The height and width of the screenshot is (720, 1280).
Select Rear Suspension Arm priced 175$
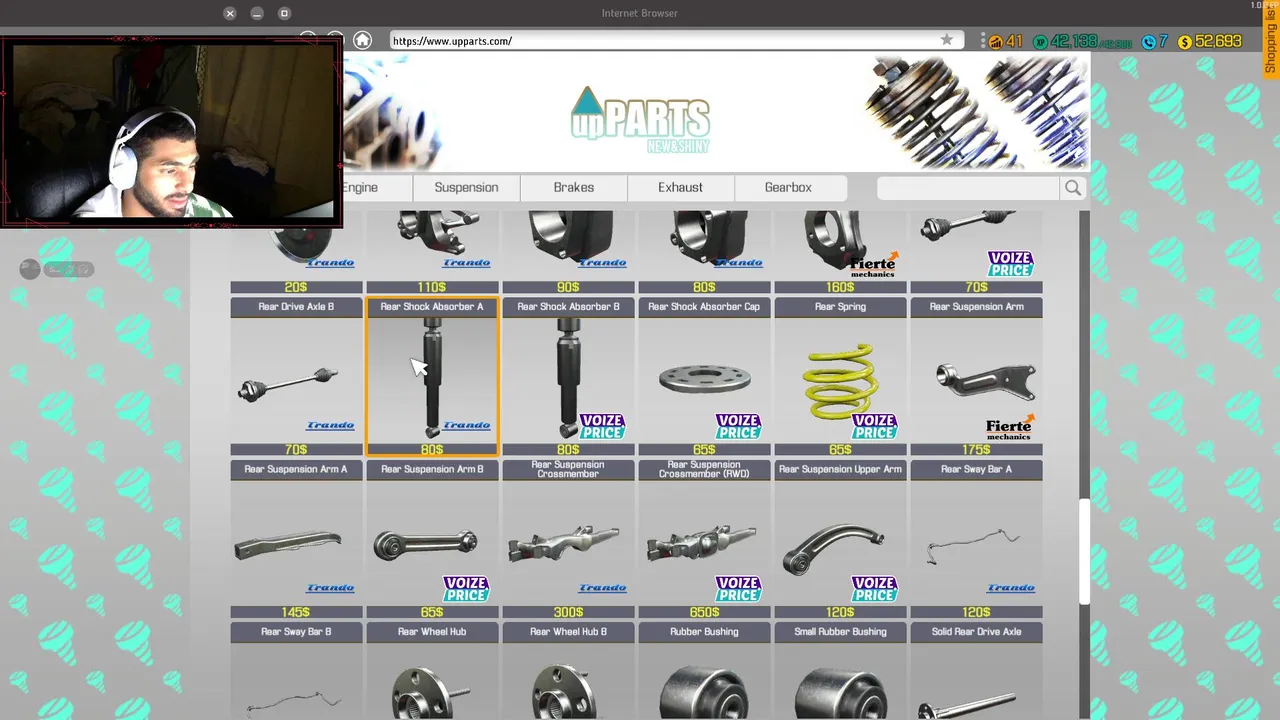tap(976, 377)
